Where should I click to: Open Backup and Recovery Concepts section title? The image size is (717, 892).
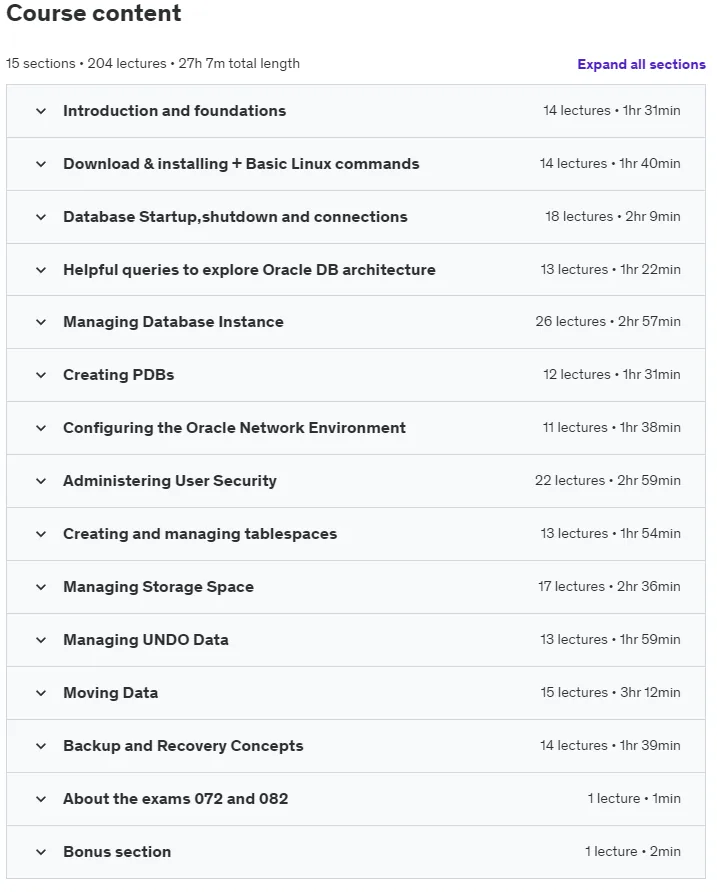[x=183, y=745]
